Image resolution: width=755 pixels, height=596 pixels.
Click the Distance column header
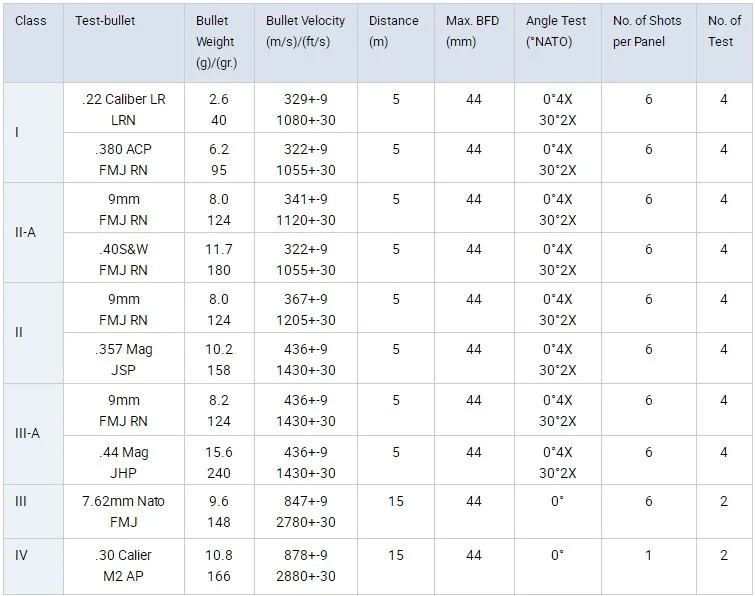(x=394, y=31)
